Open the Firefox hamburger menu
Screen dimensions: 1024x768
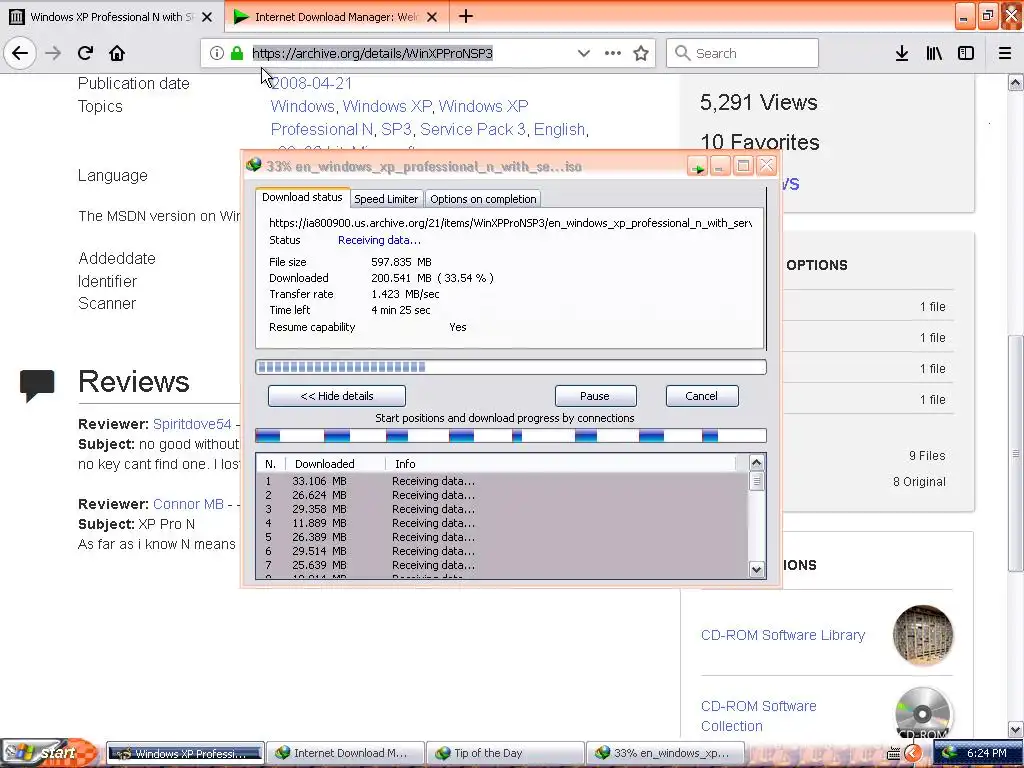1005,53
